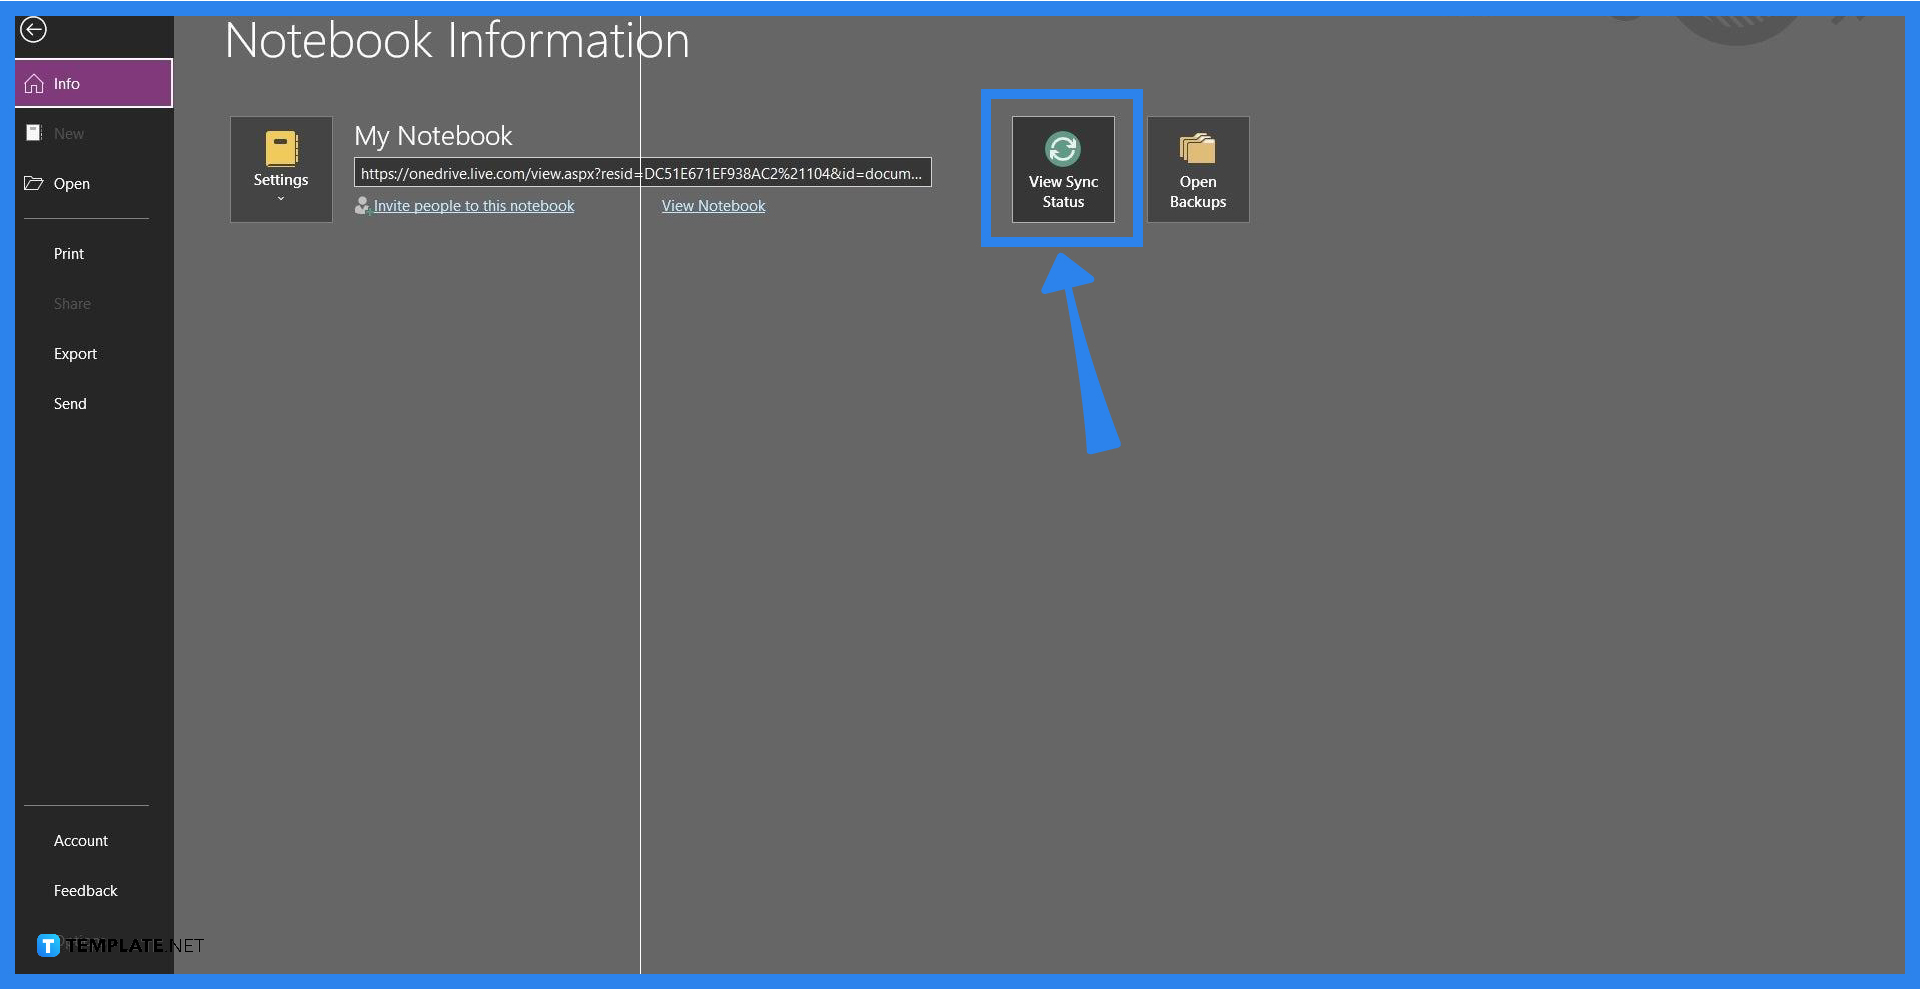Open the Account settings

click(x=81, y=840)
